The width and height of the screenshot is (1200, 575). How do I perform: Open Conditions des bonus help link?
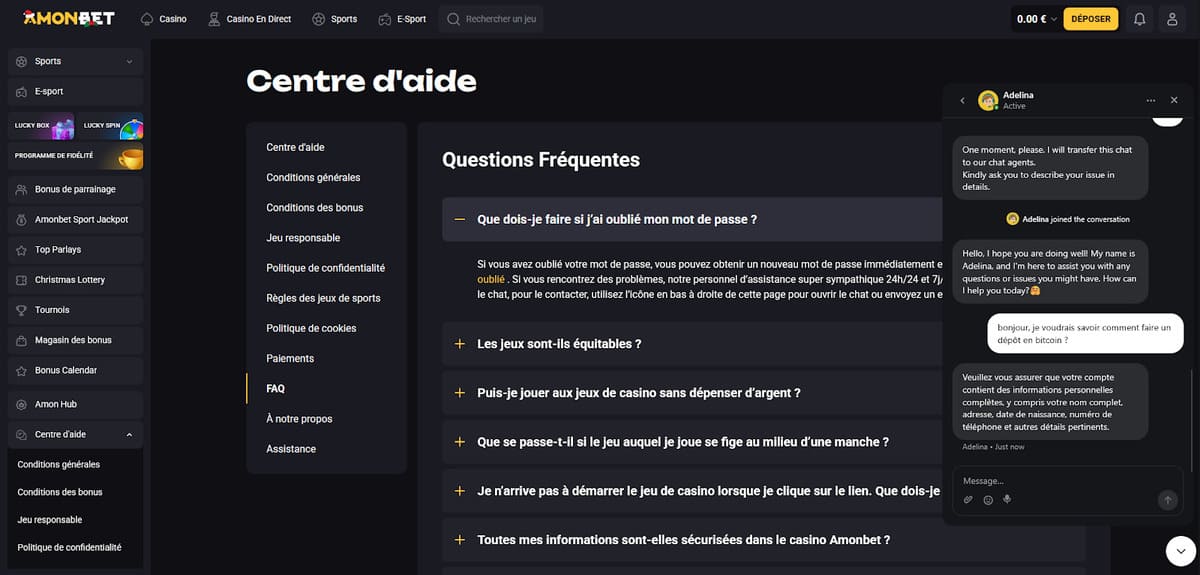pos(315,208)
